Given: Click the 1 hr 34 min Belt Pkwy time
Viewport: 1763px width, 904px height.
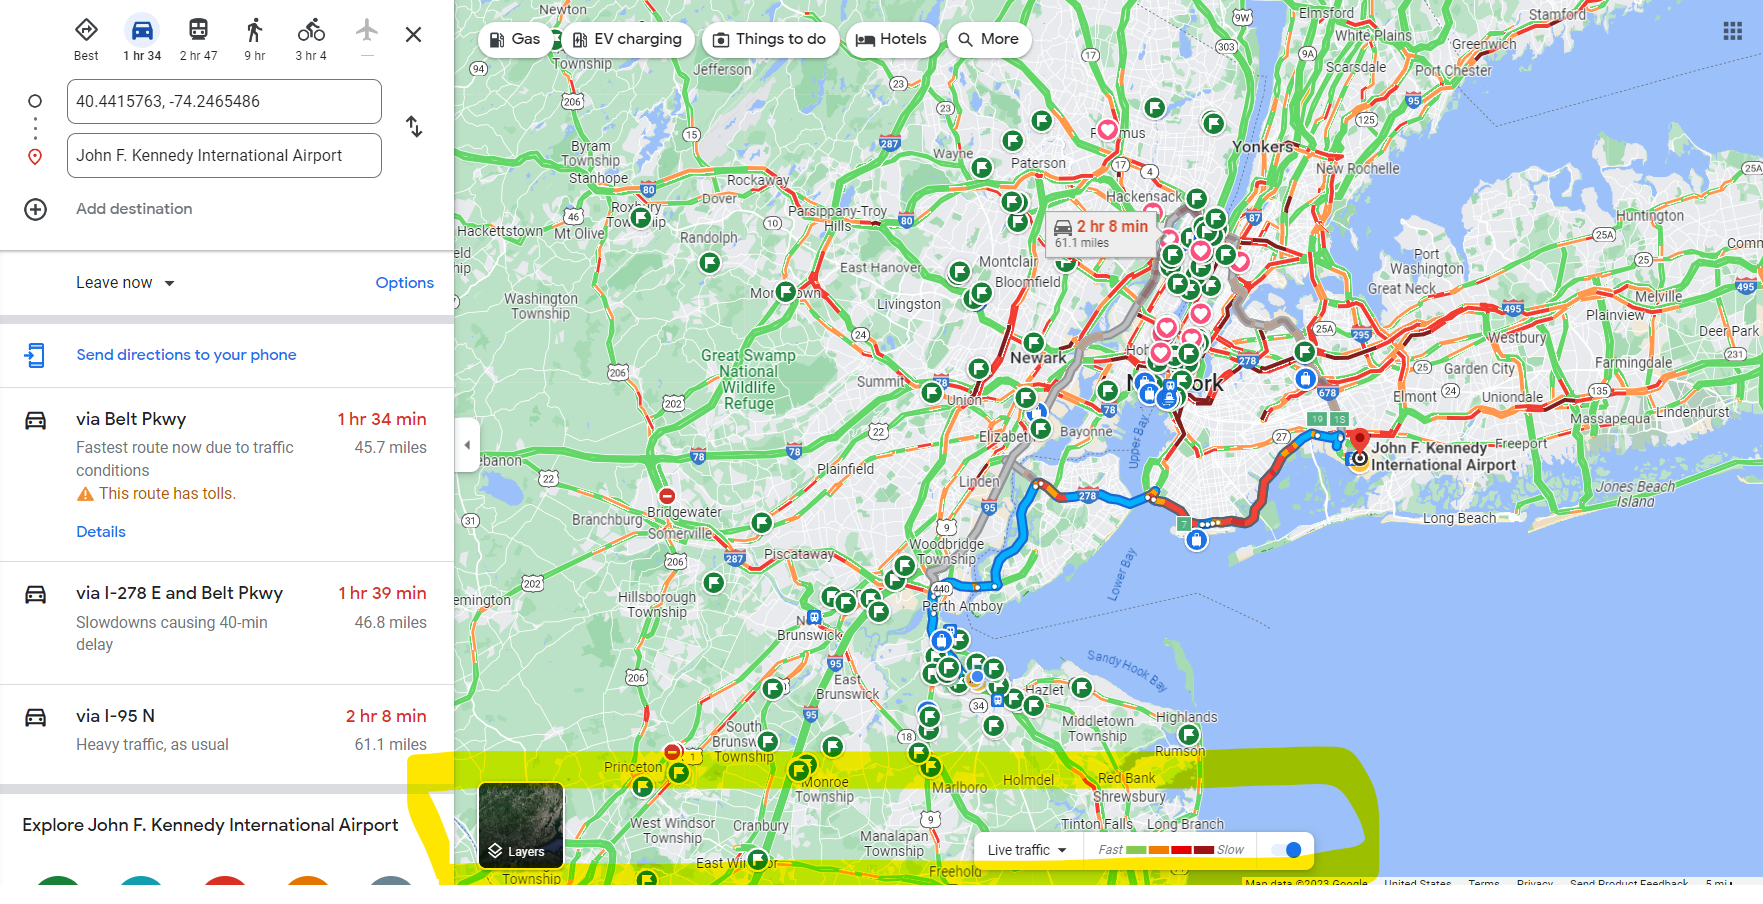Looking at the screenshot, I should (x=382, y=419).
